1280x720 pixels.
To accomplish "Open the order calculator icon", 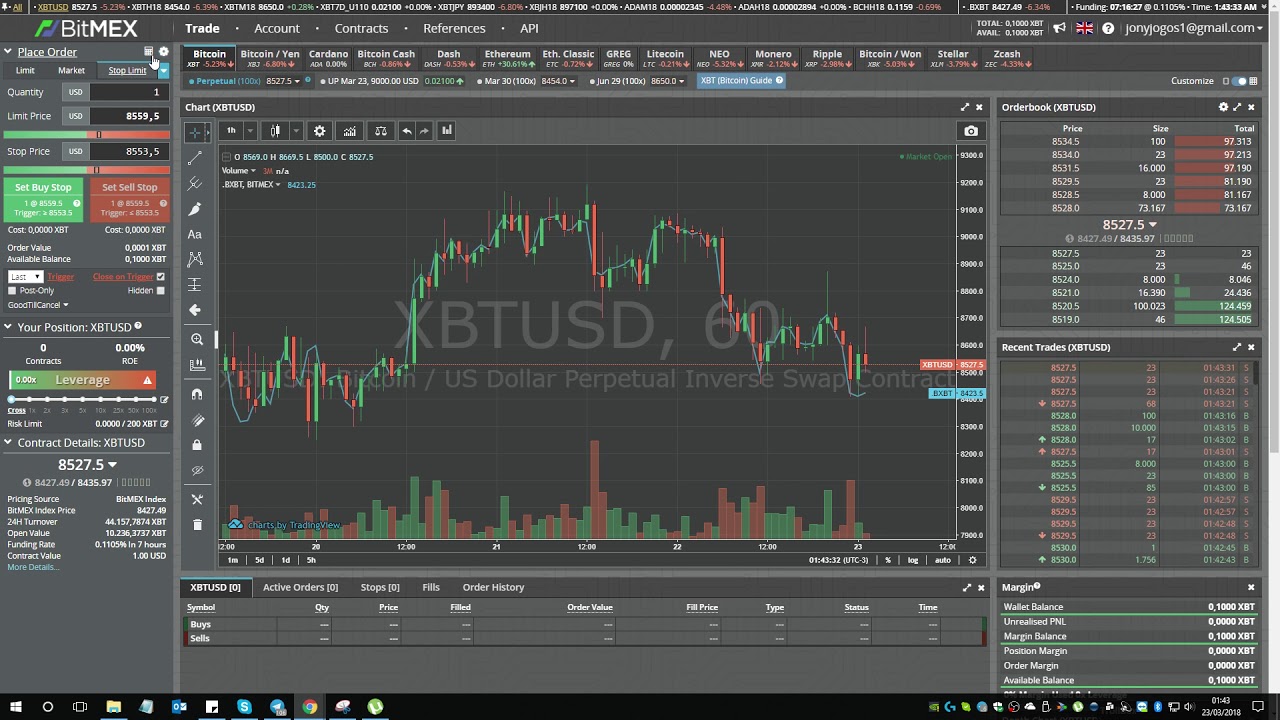I will 149,52.
